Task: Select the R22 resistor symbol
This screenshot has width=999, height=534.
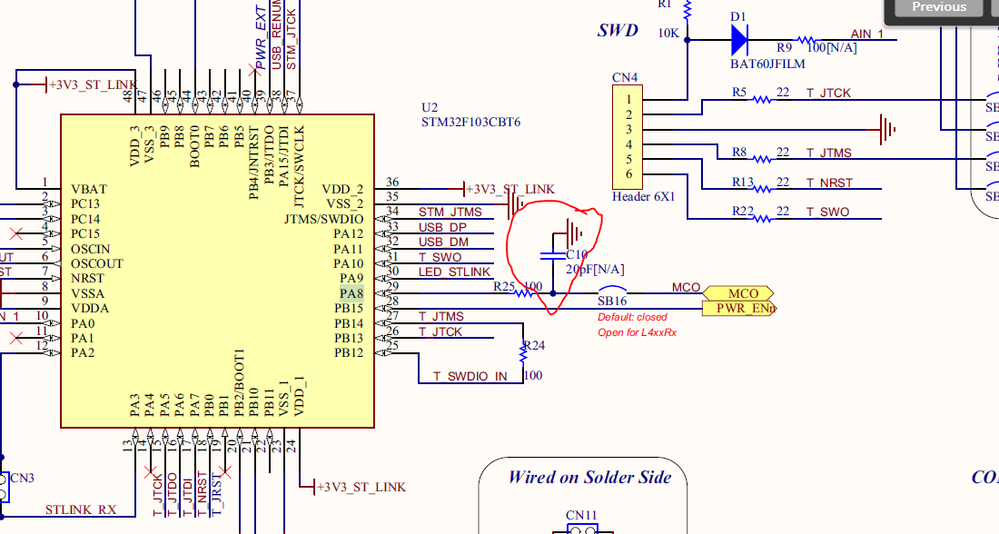Action: (761, 219)
